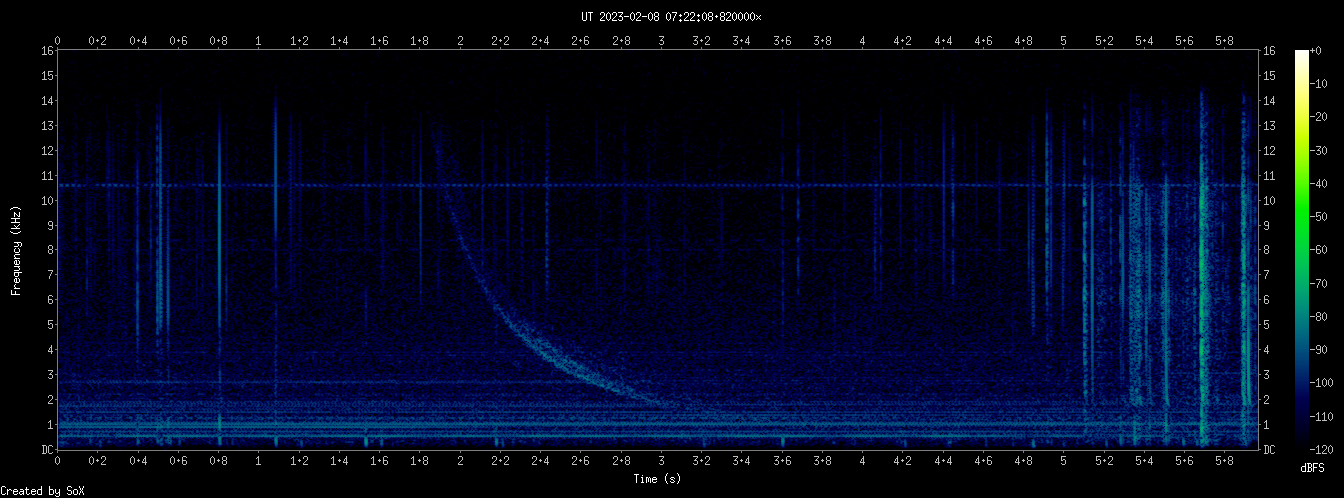The image size is (1344, 498).
Task: Click the 16 label on left frequency axis
Action: [46, 51]
